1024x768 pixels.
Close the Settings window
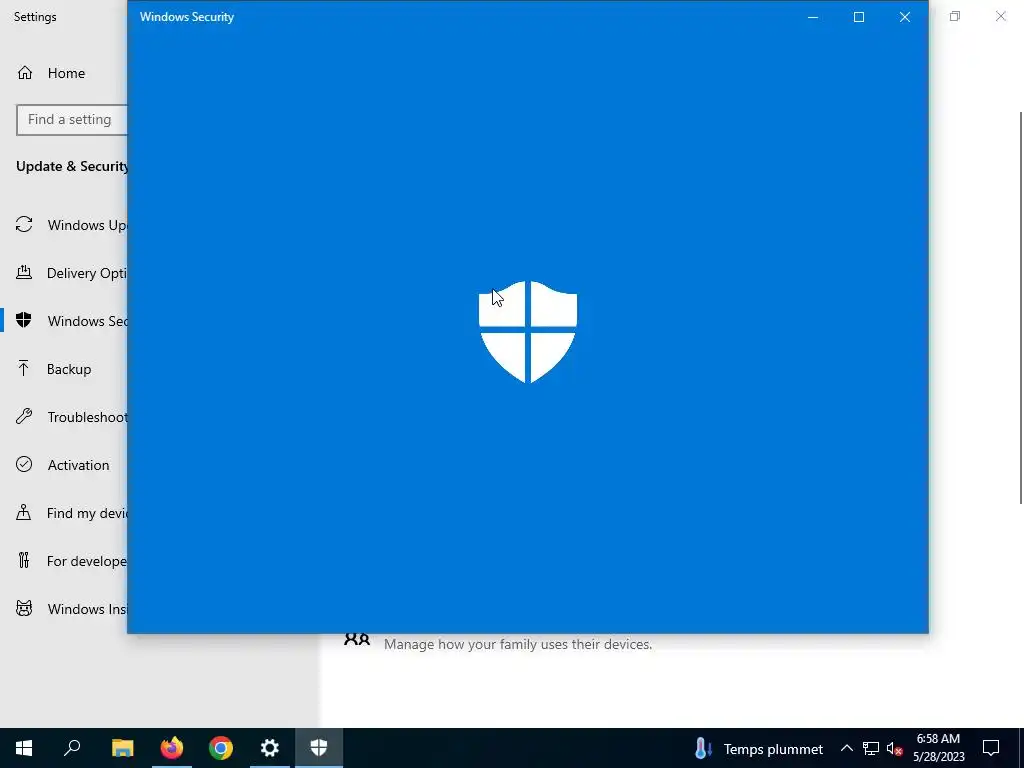[1000, 16]
